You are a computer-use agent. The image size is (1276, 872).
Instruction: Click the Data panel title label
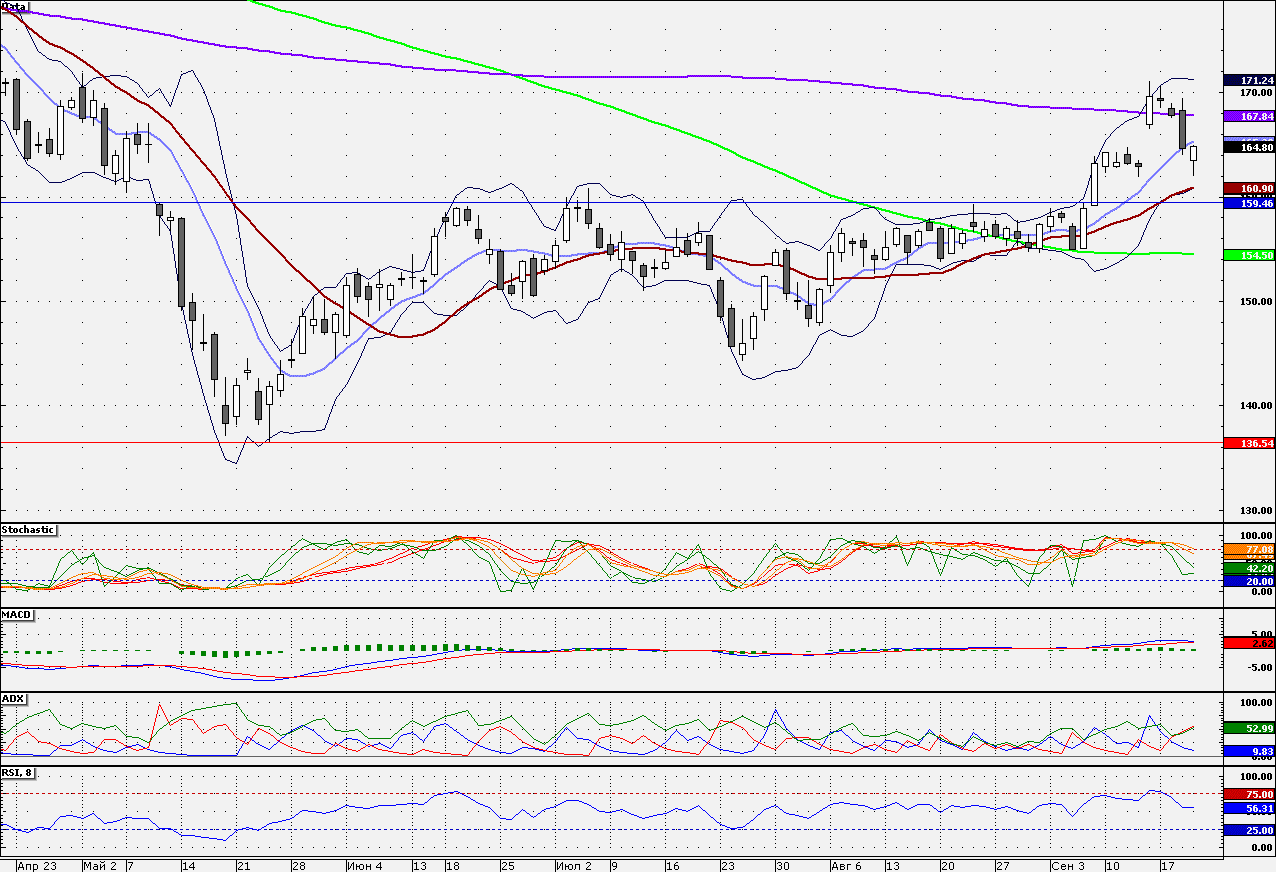click(x=15, y=7)
